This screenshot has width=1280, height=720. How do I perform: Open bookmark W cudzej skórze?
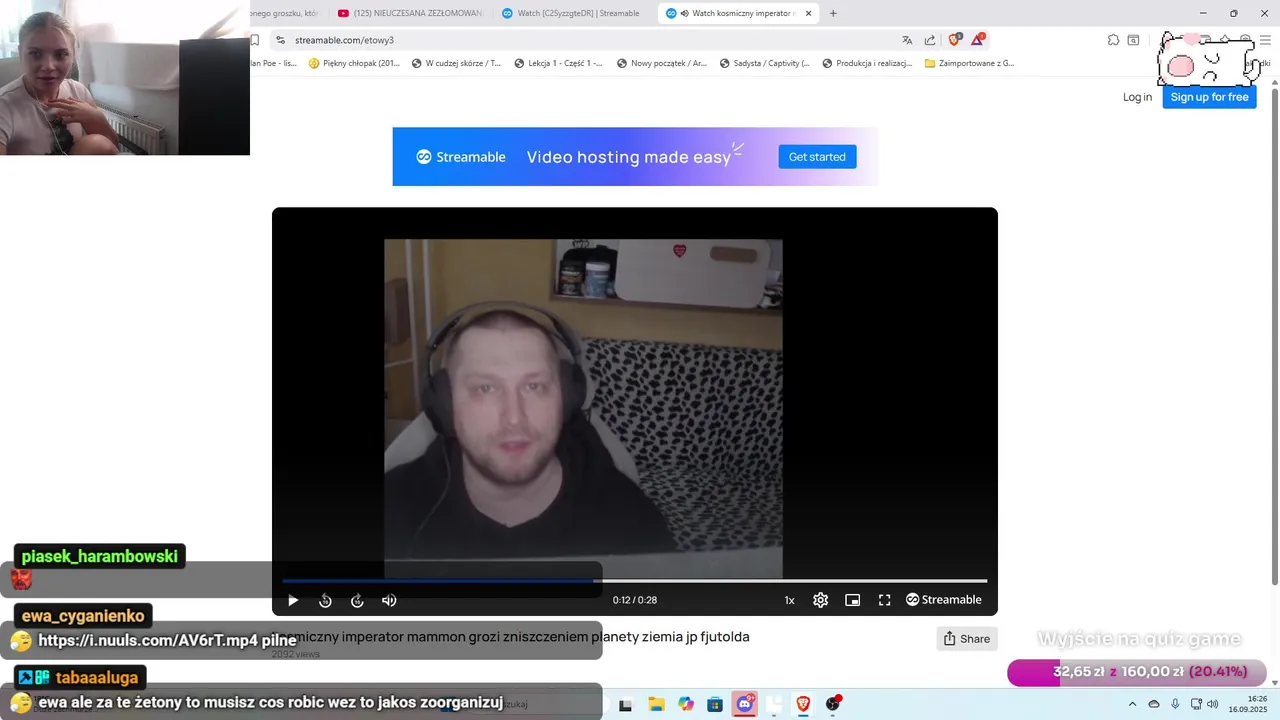pyautogui.click(x=455, y=63)
